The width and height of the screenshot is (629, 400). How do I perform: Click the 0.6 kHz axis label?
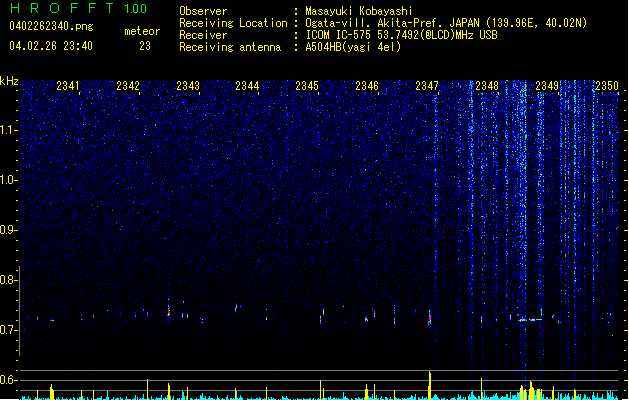[8, 380]
